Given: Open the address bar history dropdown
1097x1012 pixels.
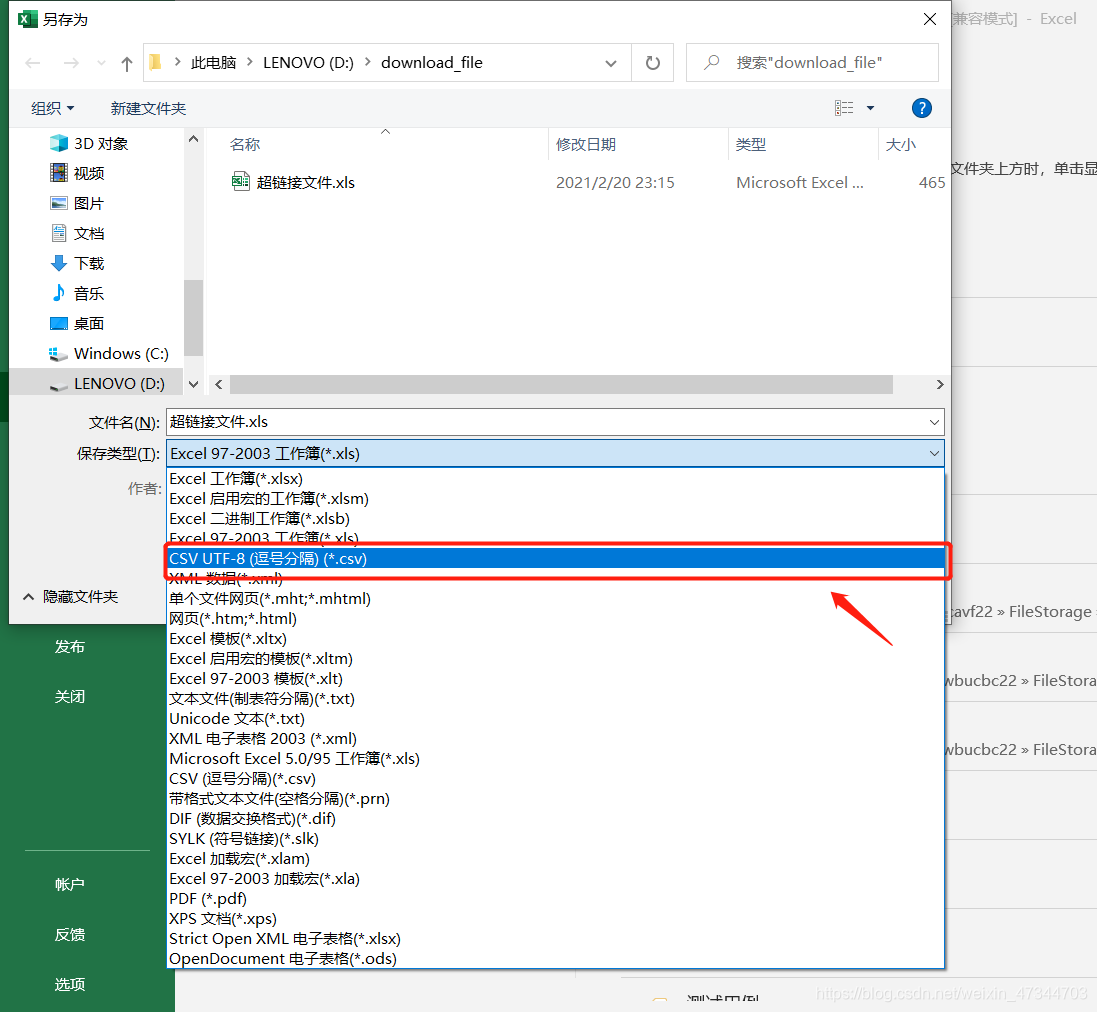Looking at the screenshot, I should click(x=611, y=63).
